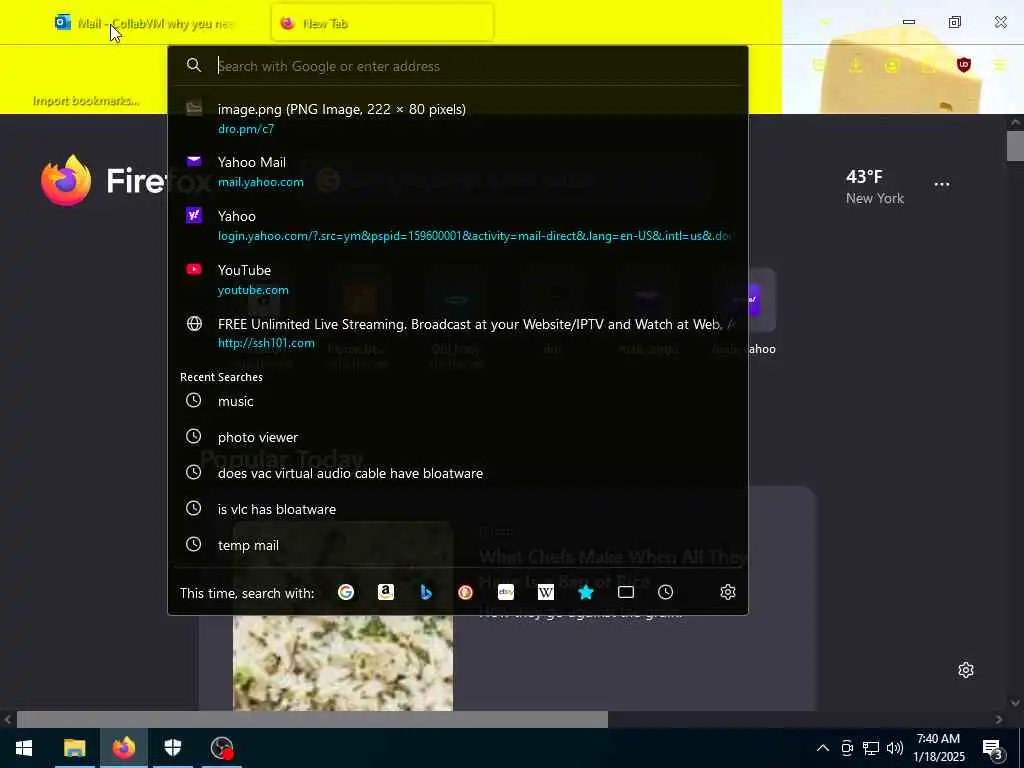Open the Windows Start menu
This screenshot has width=1024, height=768.
point(24,748)
